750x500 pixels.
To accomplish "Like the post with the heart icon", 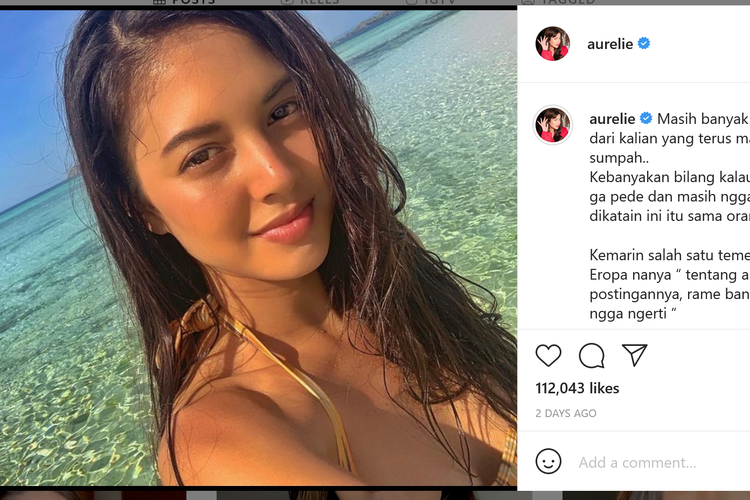I will 548,356.
